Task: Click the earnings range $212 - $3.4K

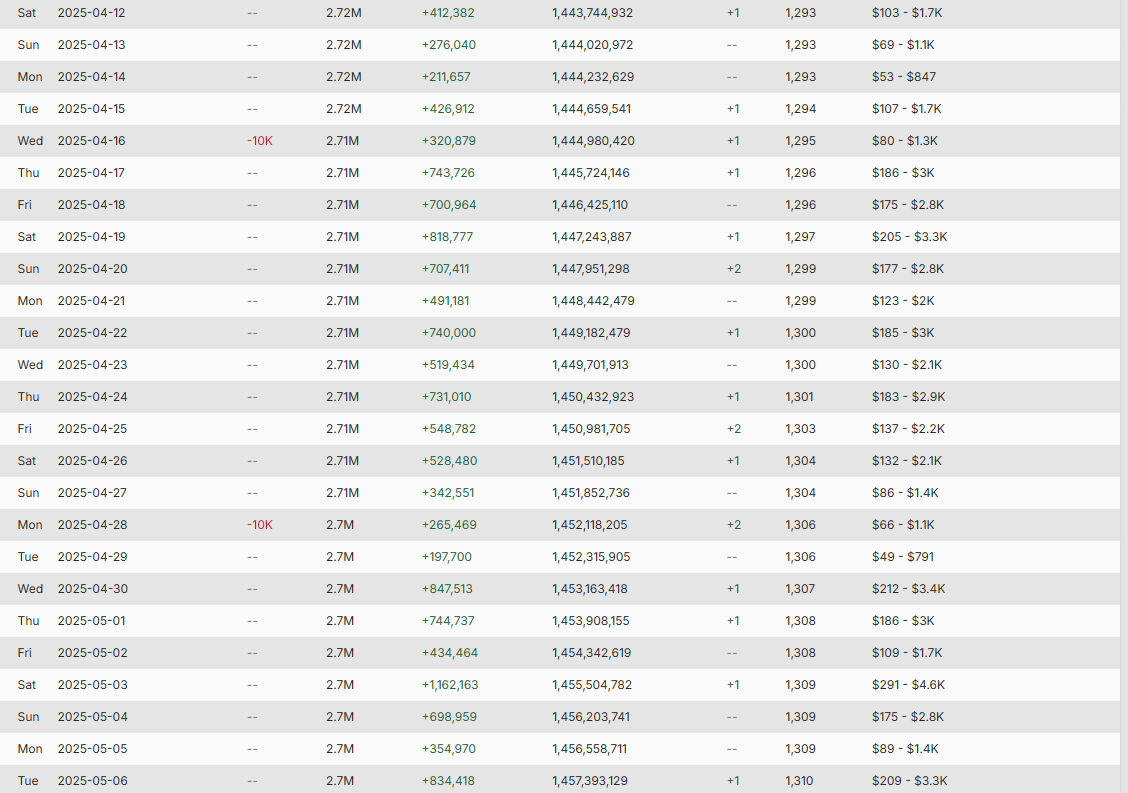Action: [x=909, y=589]
